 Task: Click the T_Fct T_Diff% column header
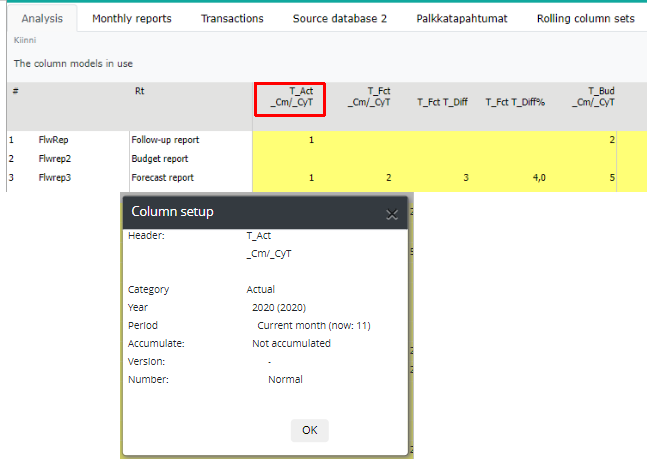coord(515,102)
